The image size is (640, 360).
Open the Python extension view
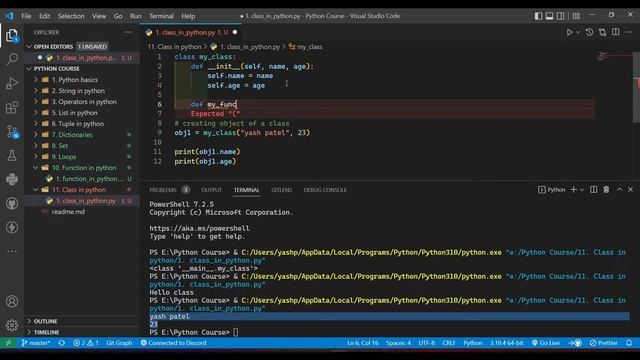click(12, 179)
